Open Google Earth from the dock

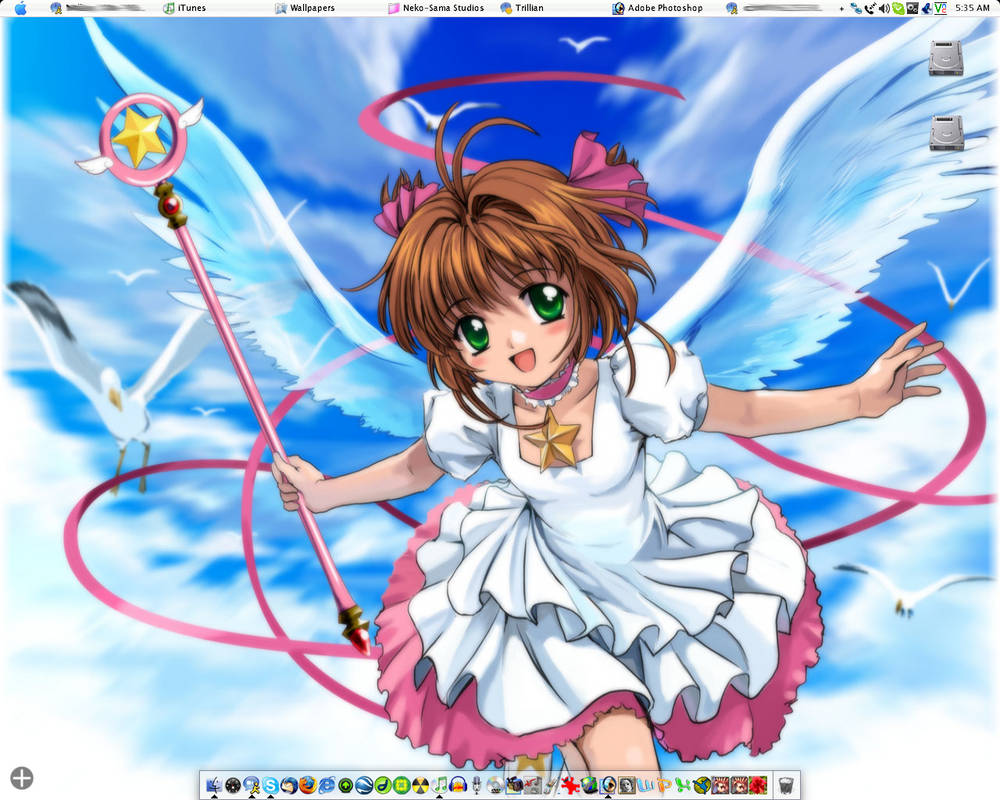click(364, 785)
